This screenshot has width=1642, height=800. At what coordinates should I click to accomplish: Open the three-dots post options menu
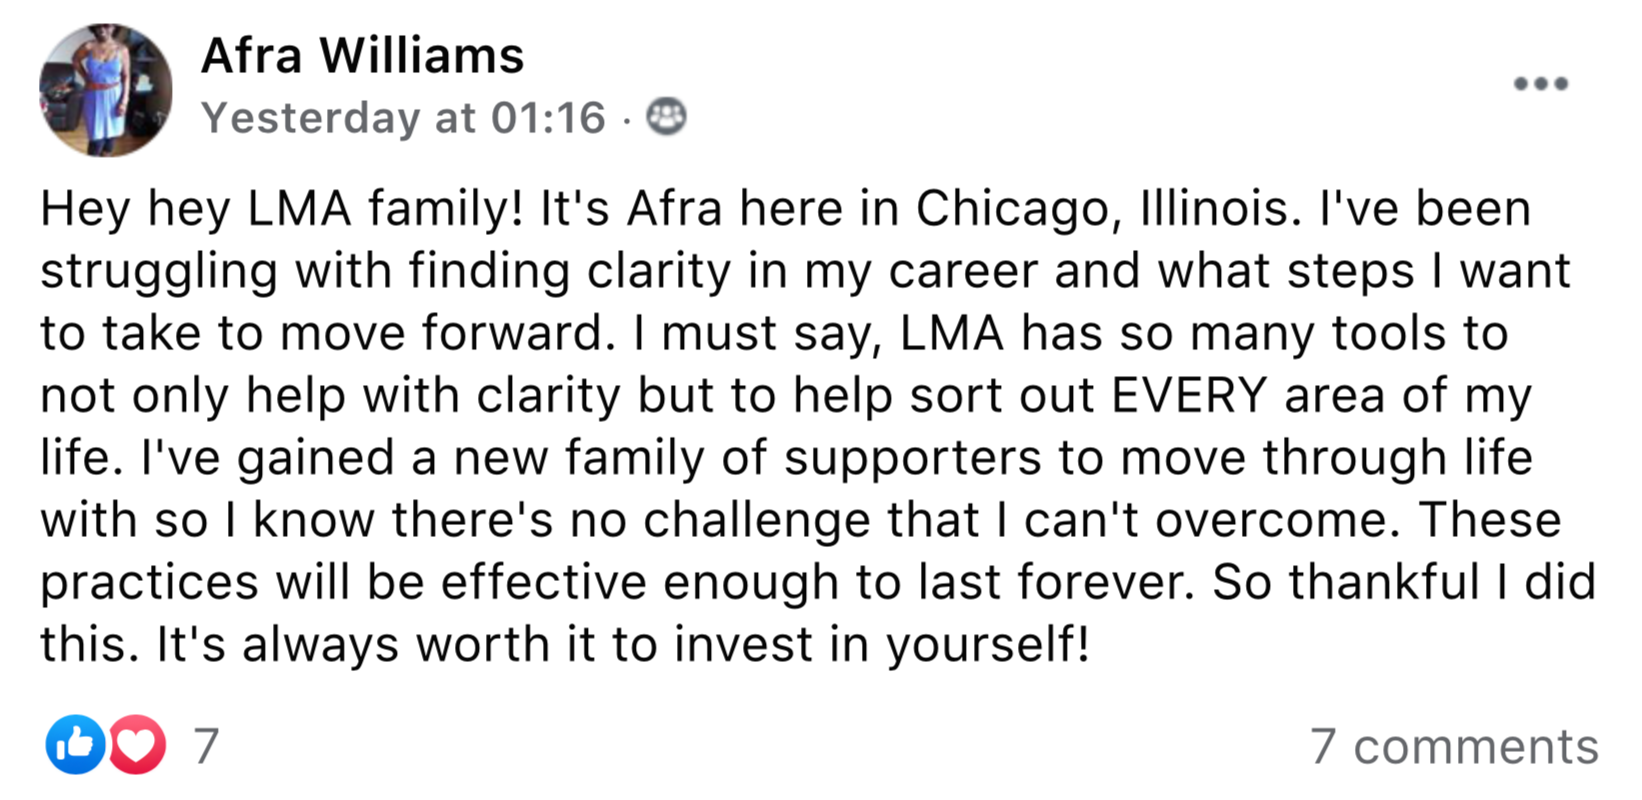(1540, 83)
